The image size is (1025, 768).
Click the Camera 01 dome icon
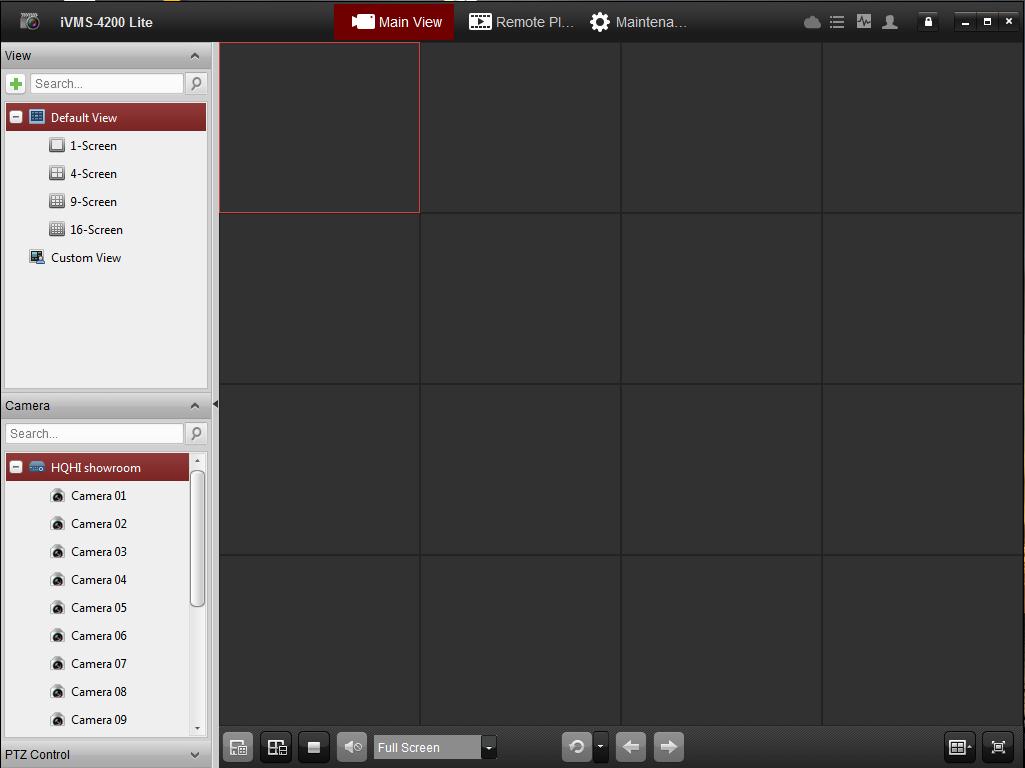click(x=58, y=496)
